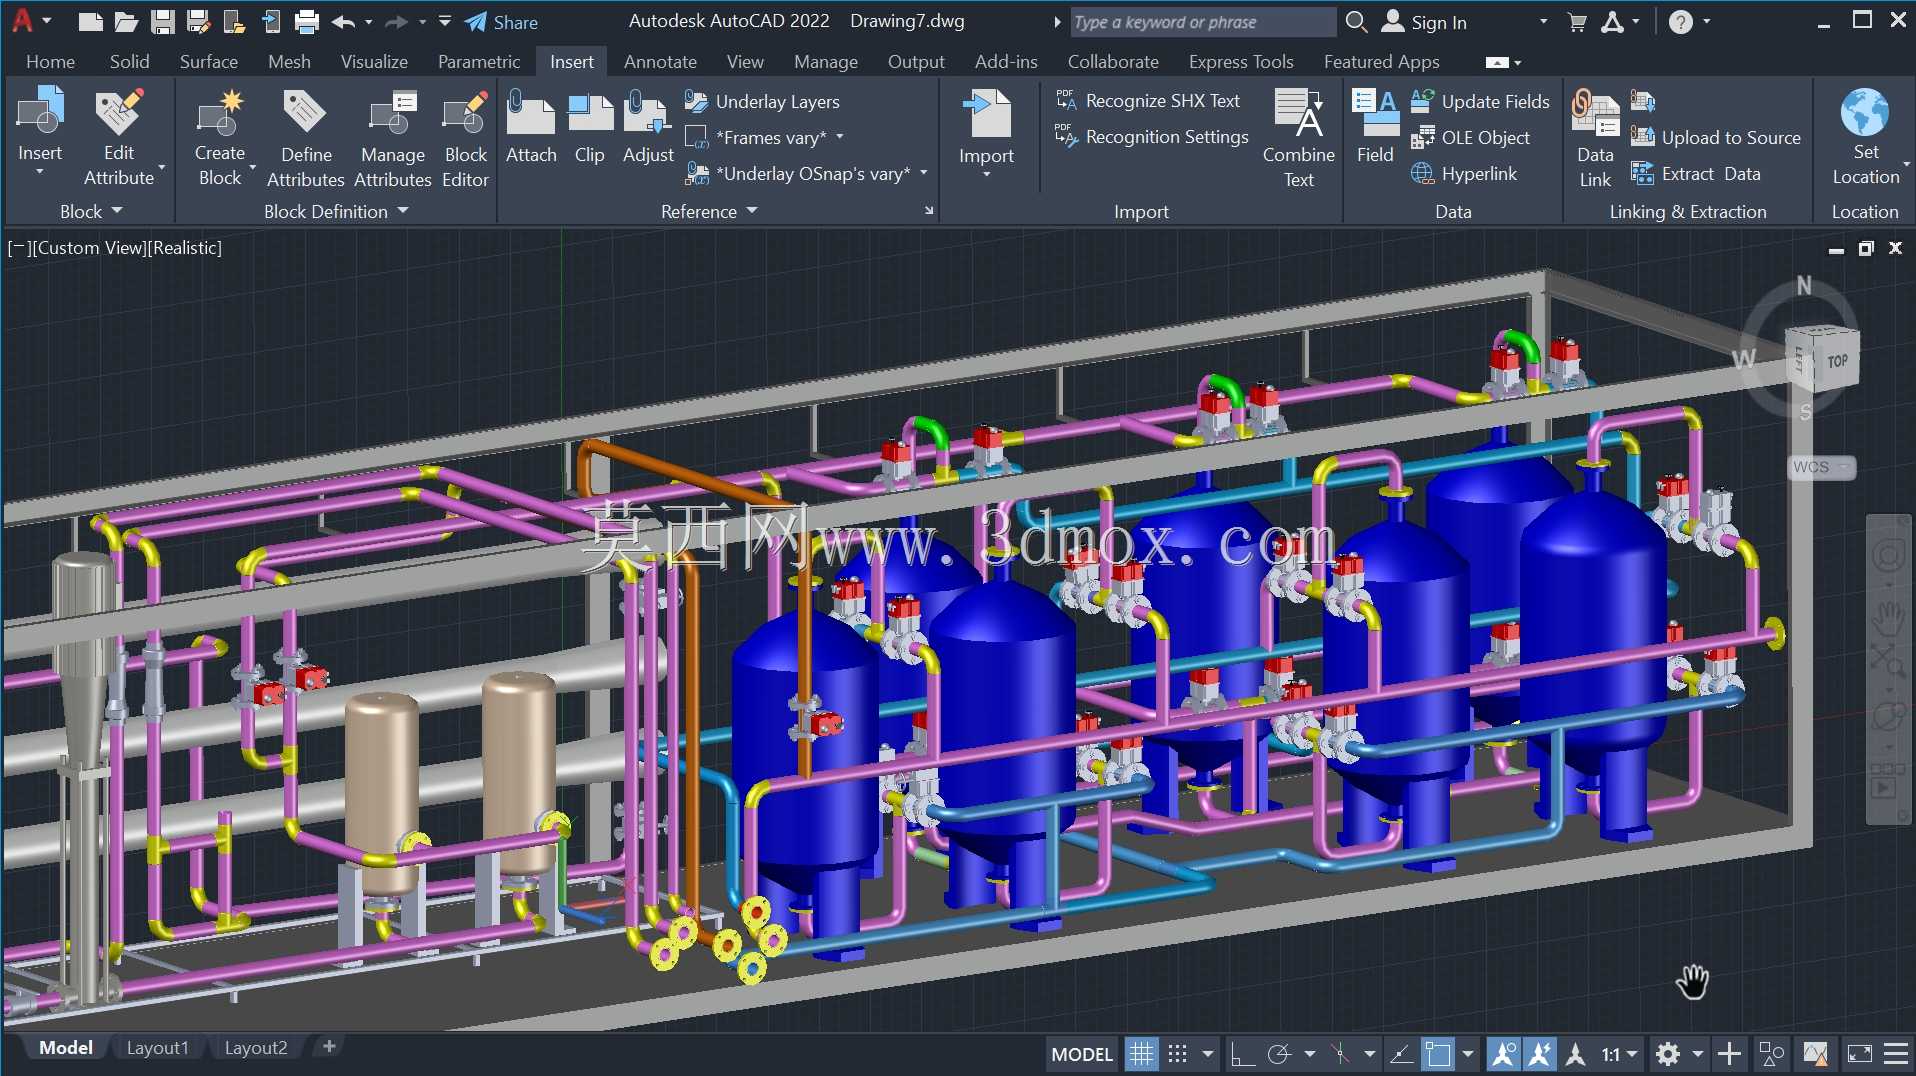Click the keyword search input field
This screenshot has height=1076, width=1916.
click(1203, 22)
